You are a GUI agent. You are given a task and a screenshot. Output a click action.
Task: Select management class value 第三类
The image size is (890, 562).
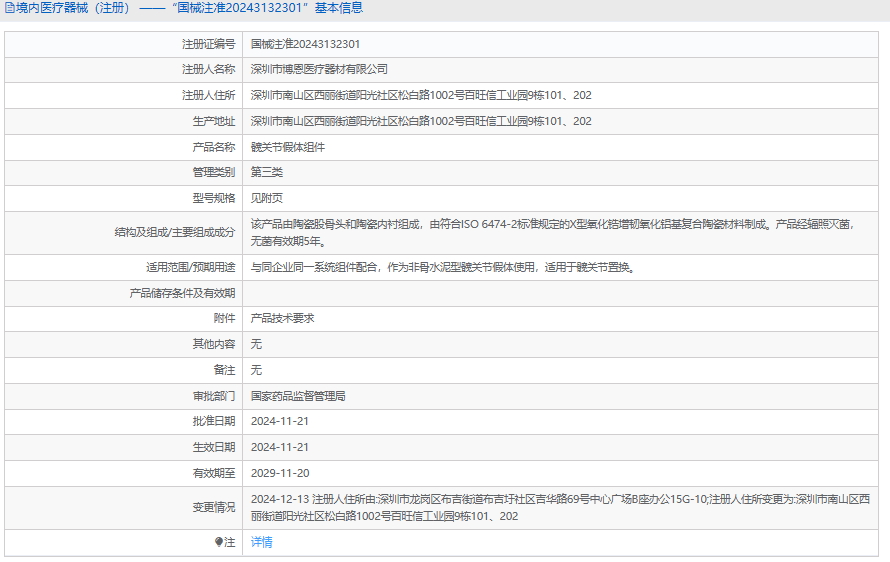(267, 173)
